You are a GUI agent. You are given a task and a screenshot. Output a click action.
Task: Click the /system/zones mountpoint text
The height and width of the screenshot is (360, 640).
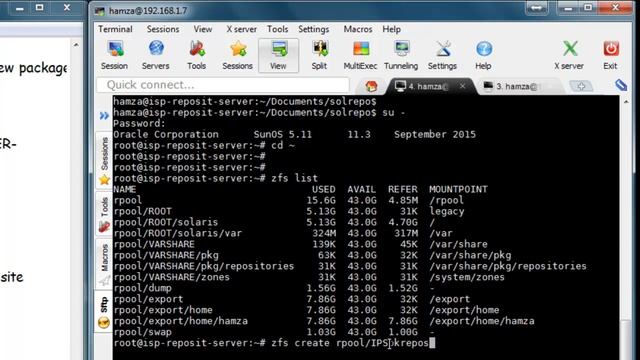tap(467, 277)
